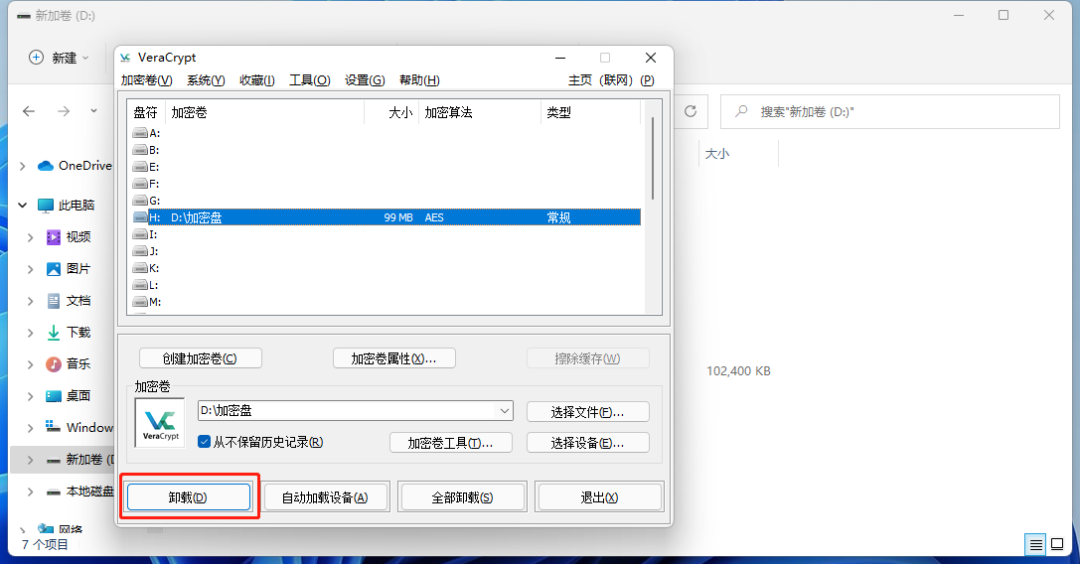
Task: Open the 加密卷(V) menu
Action: tap(147, 81)
